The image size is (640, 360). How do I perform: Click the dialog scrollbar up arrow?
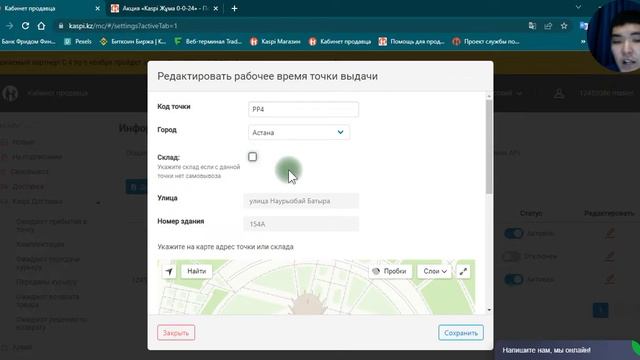click(x=489, y=96)
